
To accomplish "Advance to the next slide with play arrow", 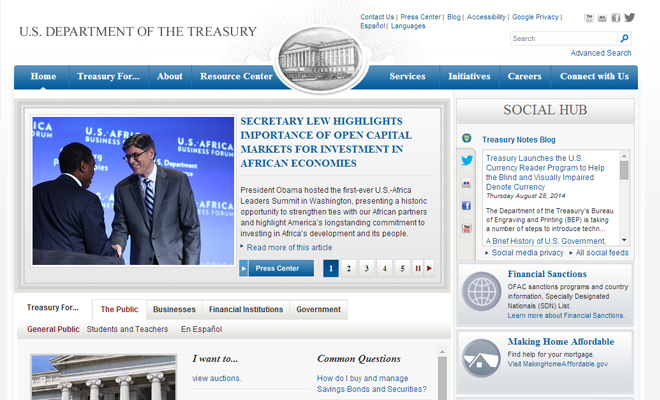I will point(429,268).
